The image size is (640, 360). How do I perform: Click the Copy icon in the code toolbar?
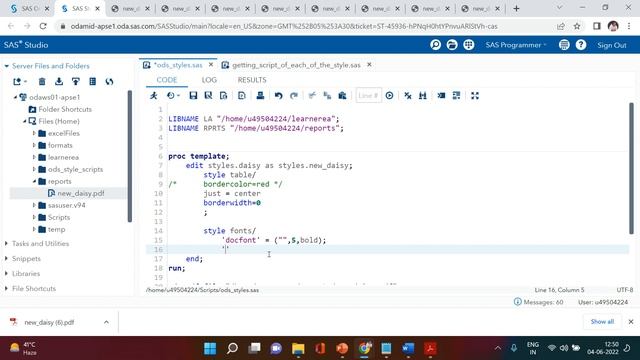click(x=327, y=96)
